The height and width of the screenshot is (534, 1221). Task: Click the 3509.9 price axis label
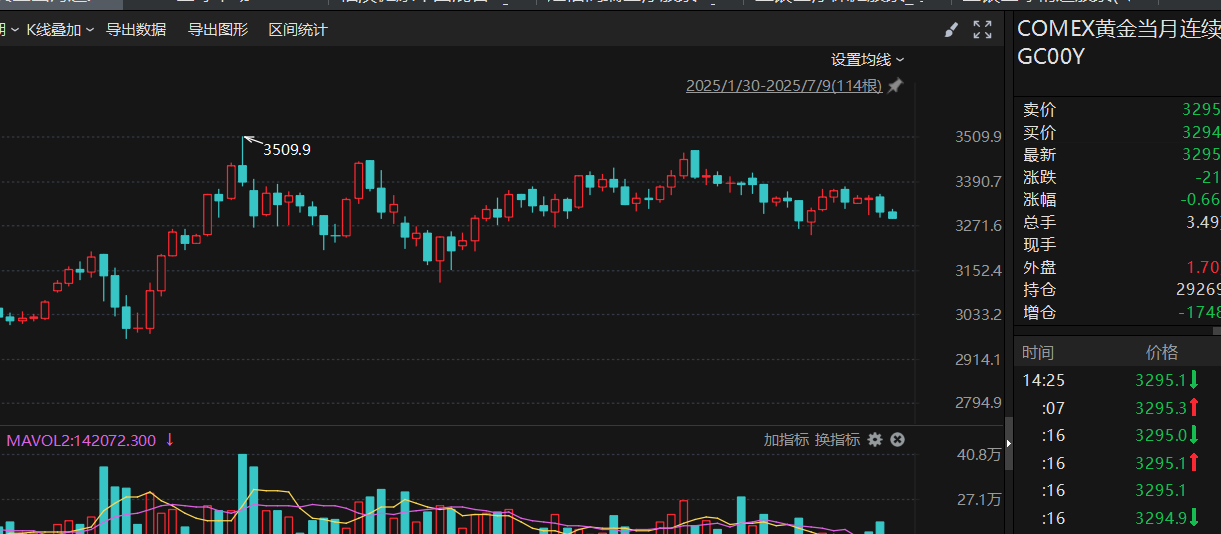(978, 137)
